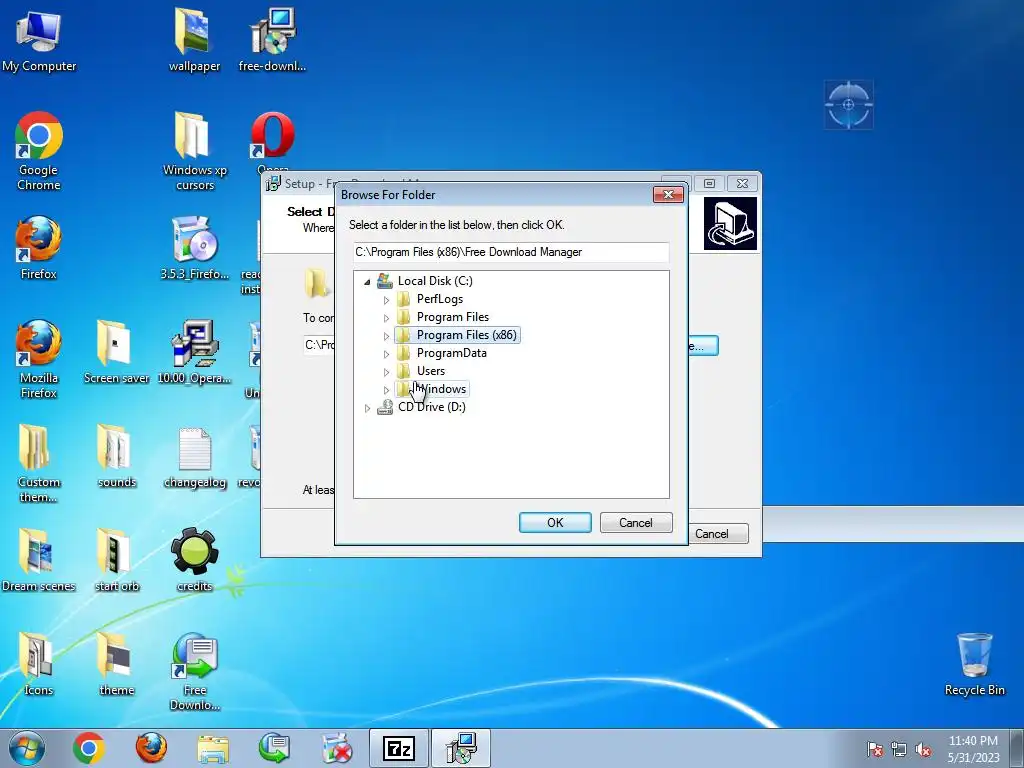
Task: Launch Firefox desktop shortcut
Action: [x=39, y=248]
